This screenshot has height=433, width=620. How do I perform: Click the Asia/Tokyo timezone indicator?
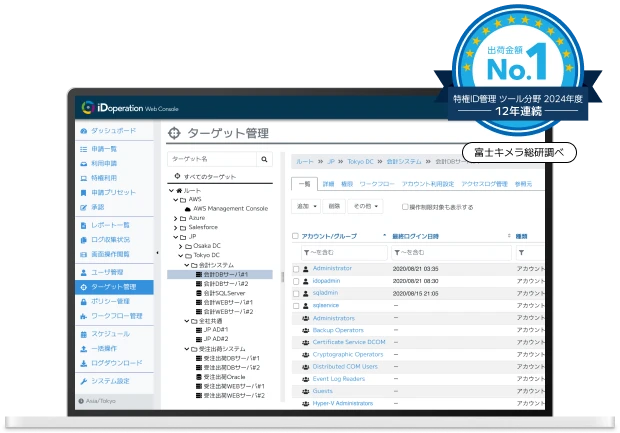tap(97, 401)
